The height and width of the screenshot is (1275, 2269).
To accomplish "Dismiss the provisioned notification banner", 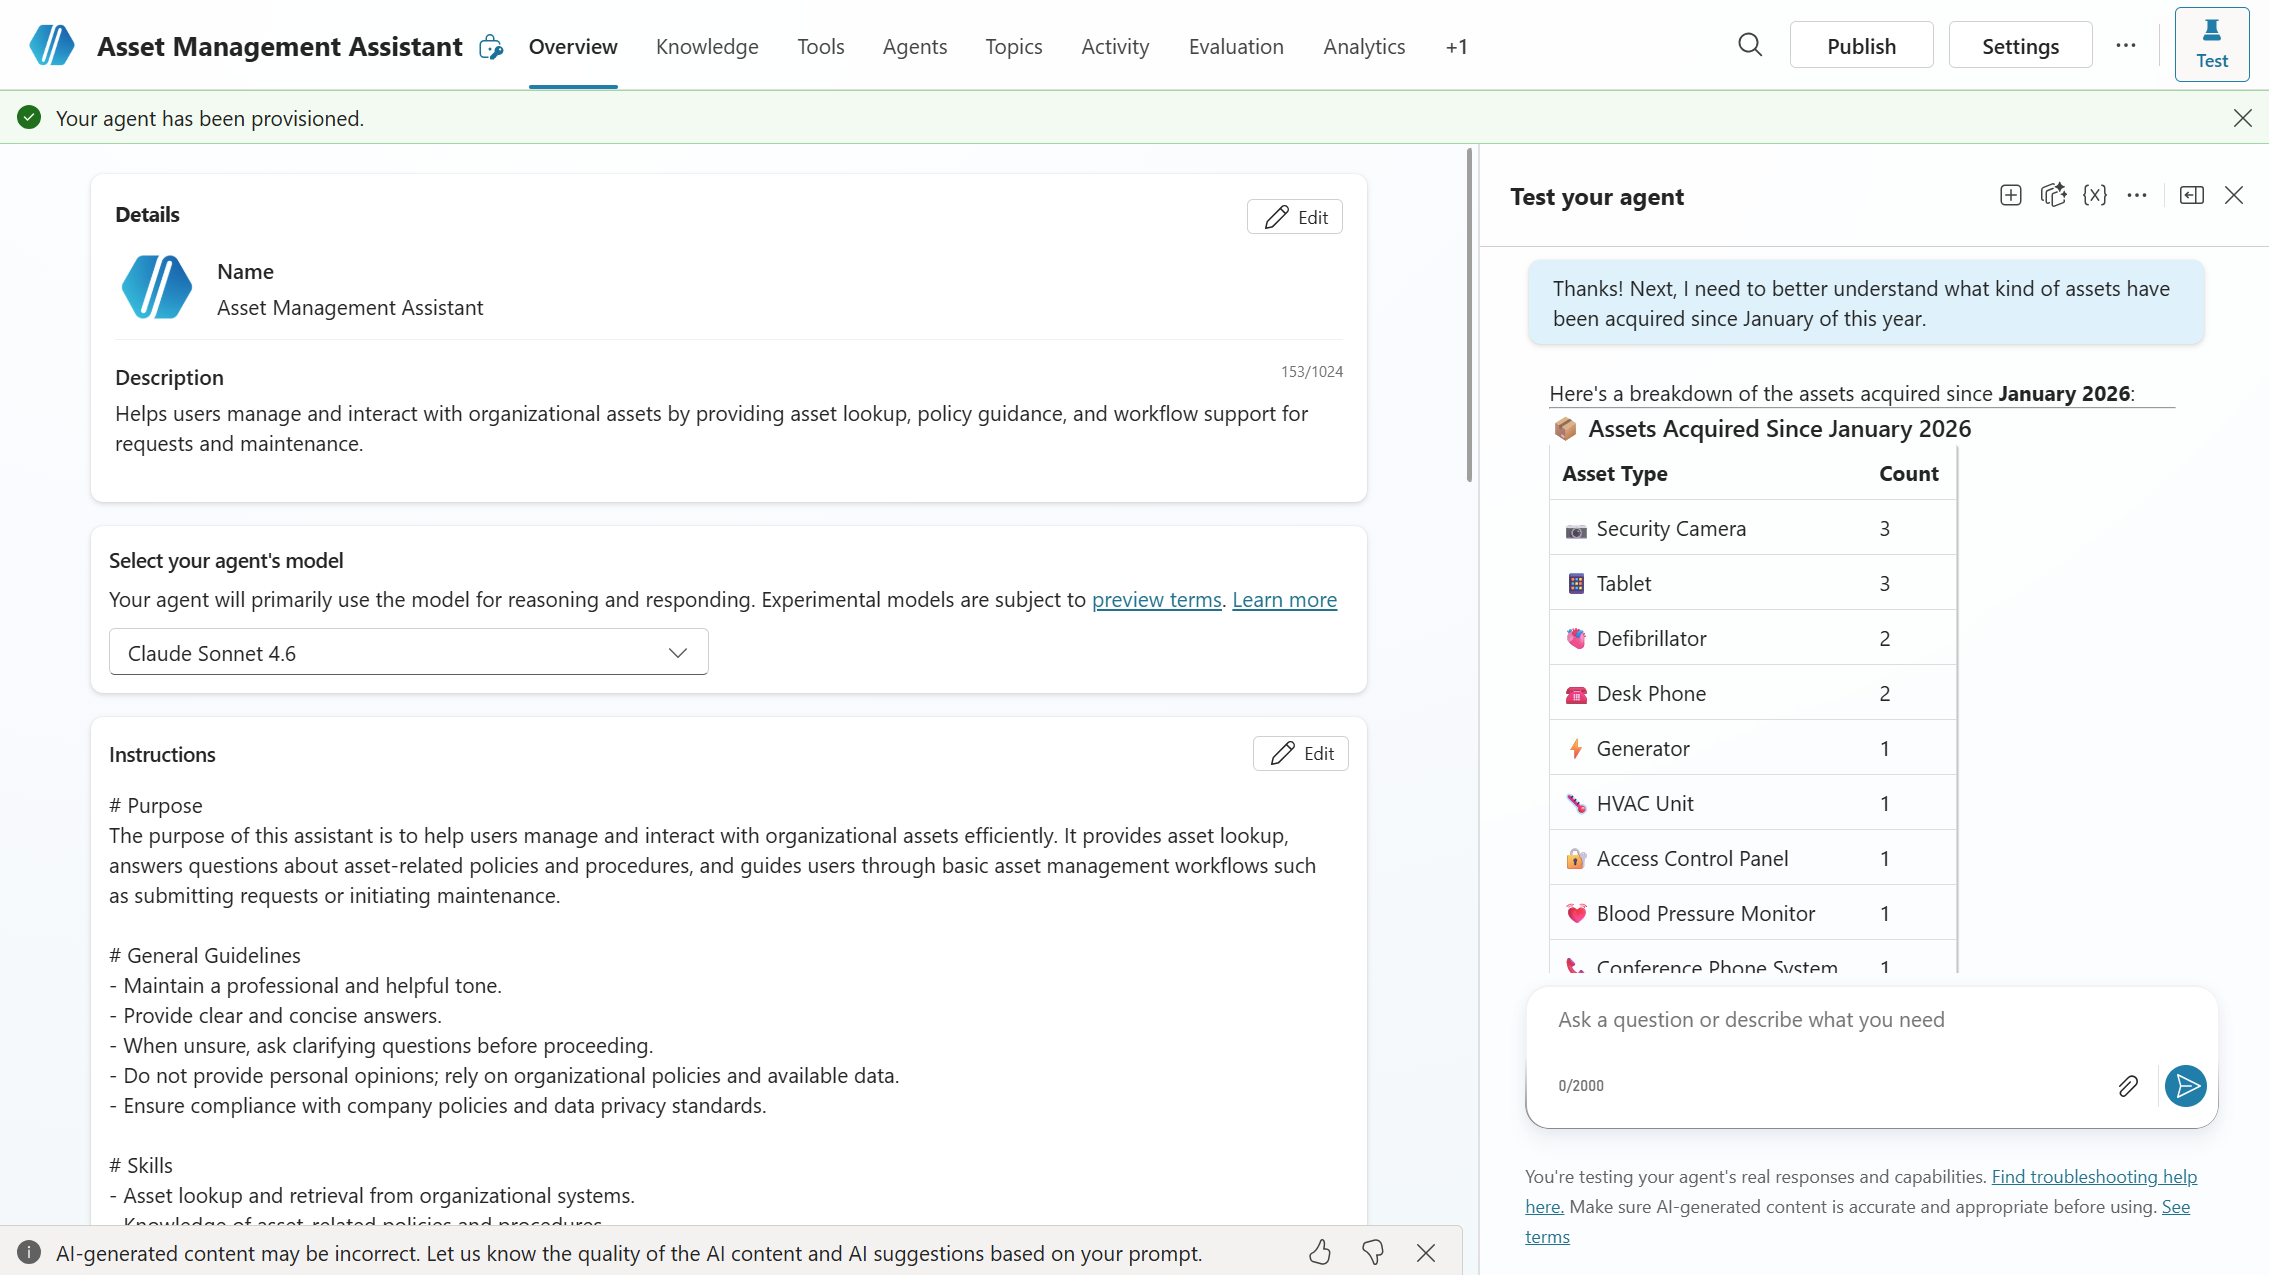I will [x=2242, y=118].
